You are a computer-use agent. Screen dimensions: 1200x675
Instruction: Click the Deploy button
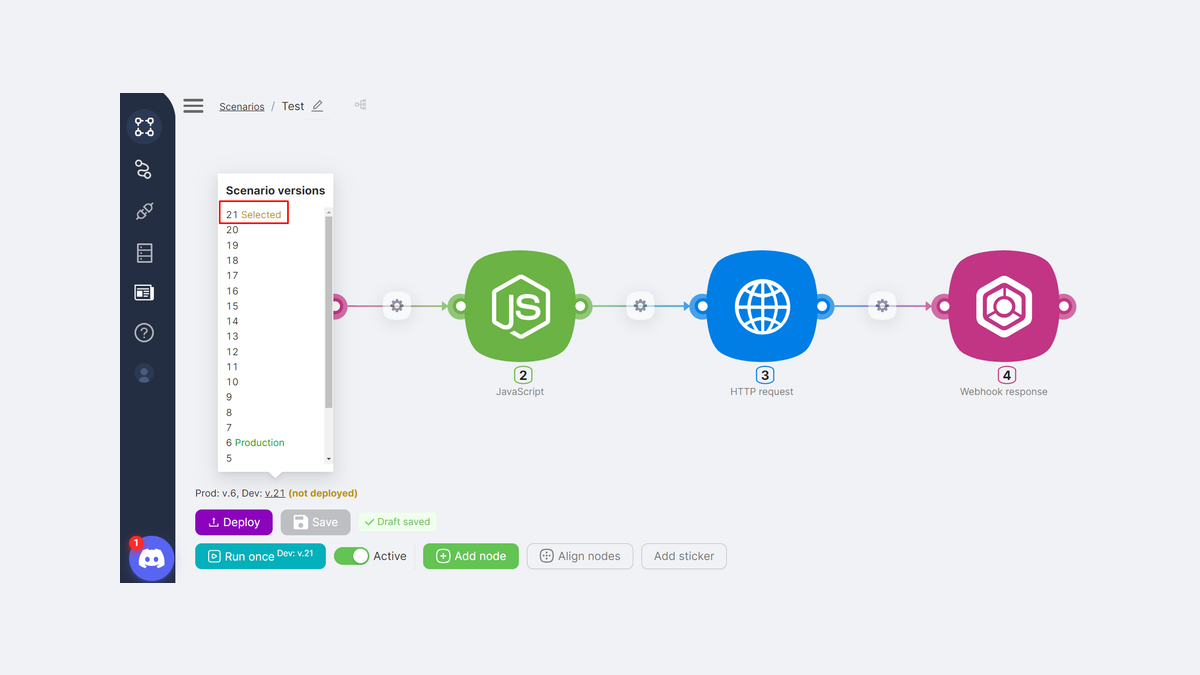coord(234,522)
